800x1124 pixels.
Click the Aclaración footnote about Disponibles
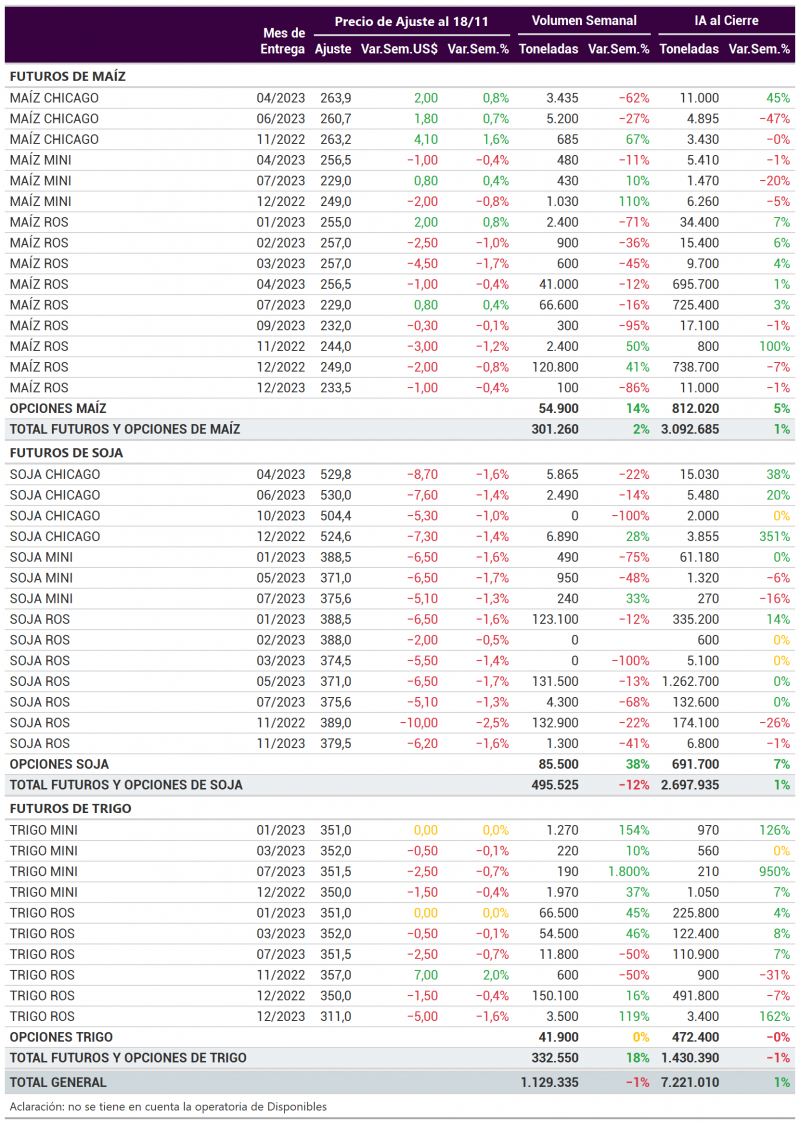[168, 1107]
